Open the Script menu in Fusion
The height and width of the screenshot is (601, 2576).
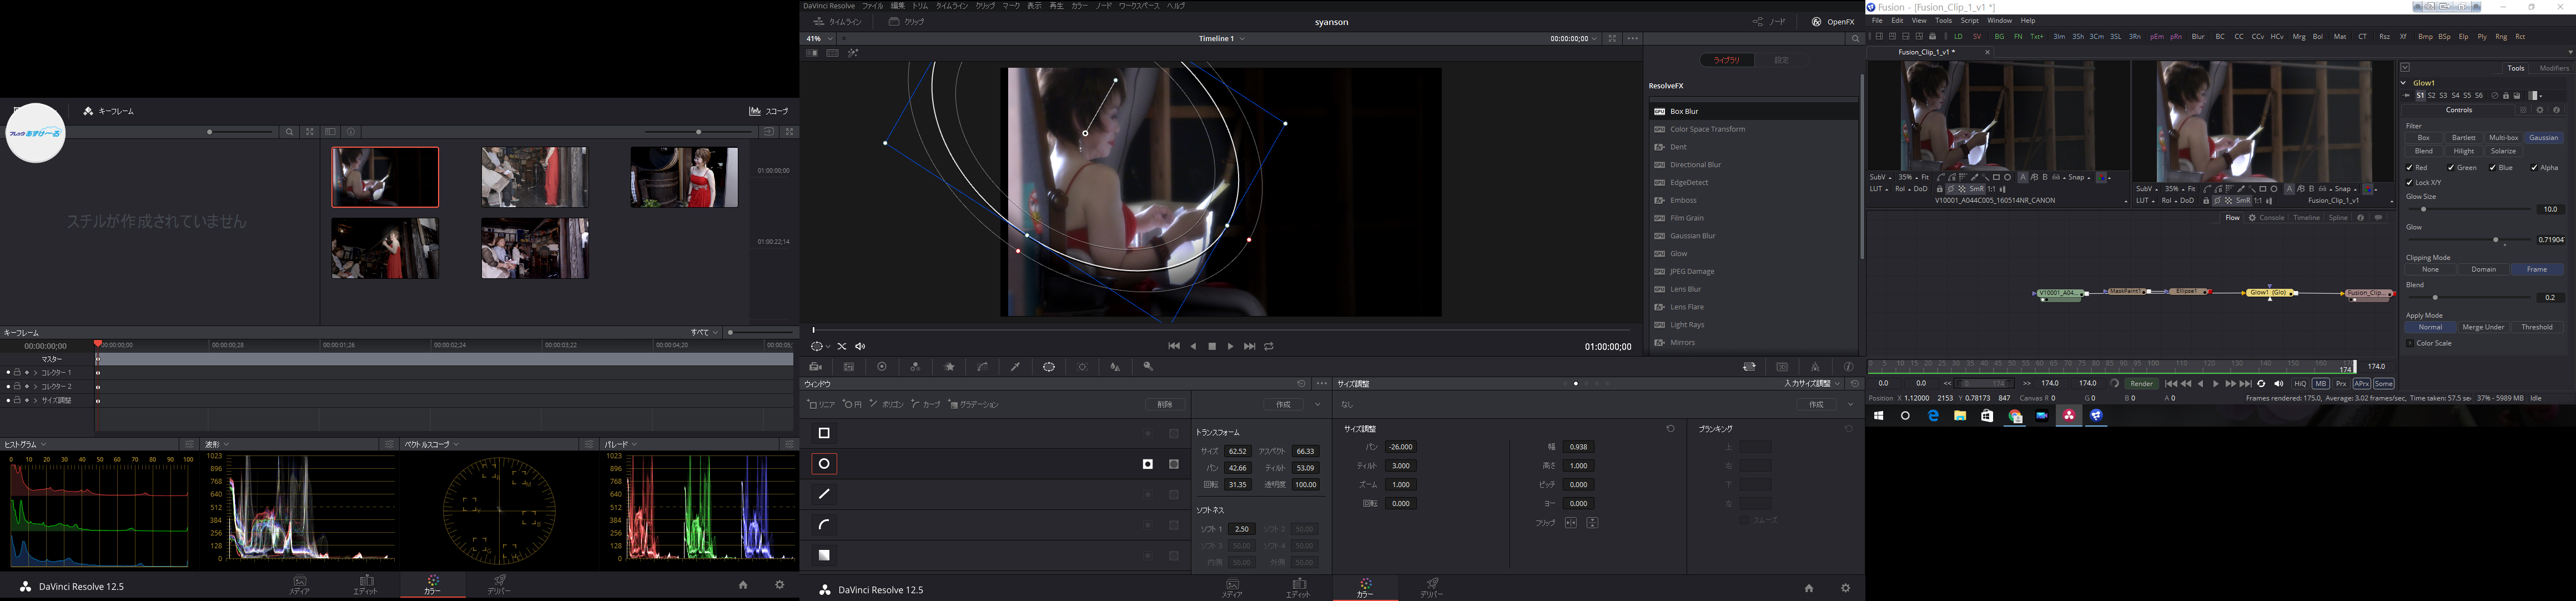pyautogui.click(x=1969, y=21)
